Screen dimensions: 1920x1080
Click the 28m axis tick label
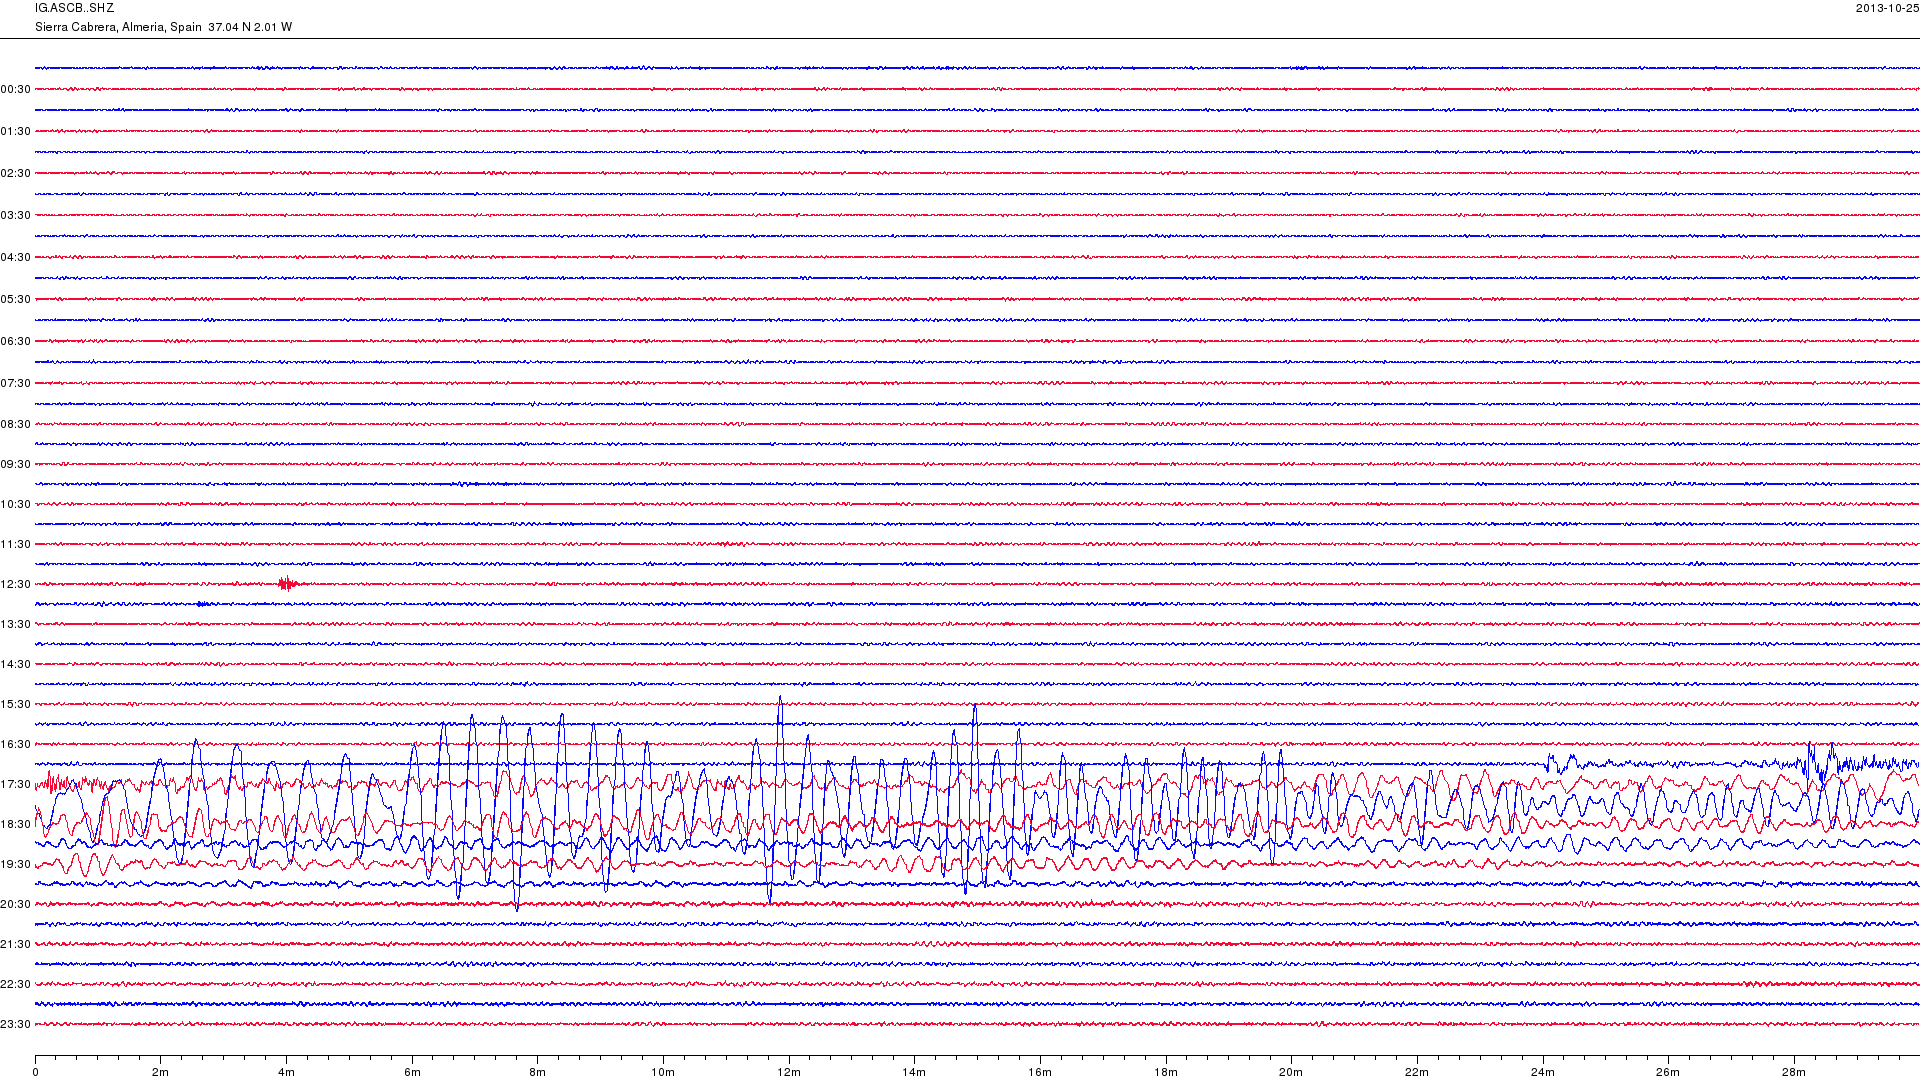pos(1794,1073)
